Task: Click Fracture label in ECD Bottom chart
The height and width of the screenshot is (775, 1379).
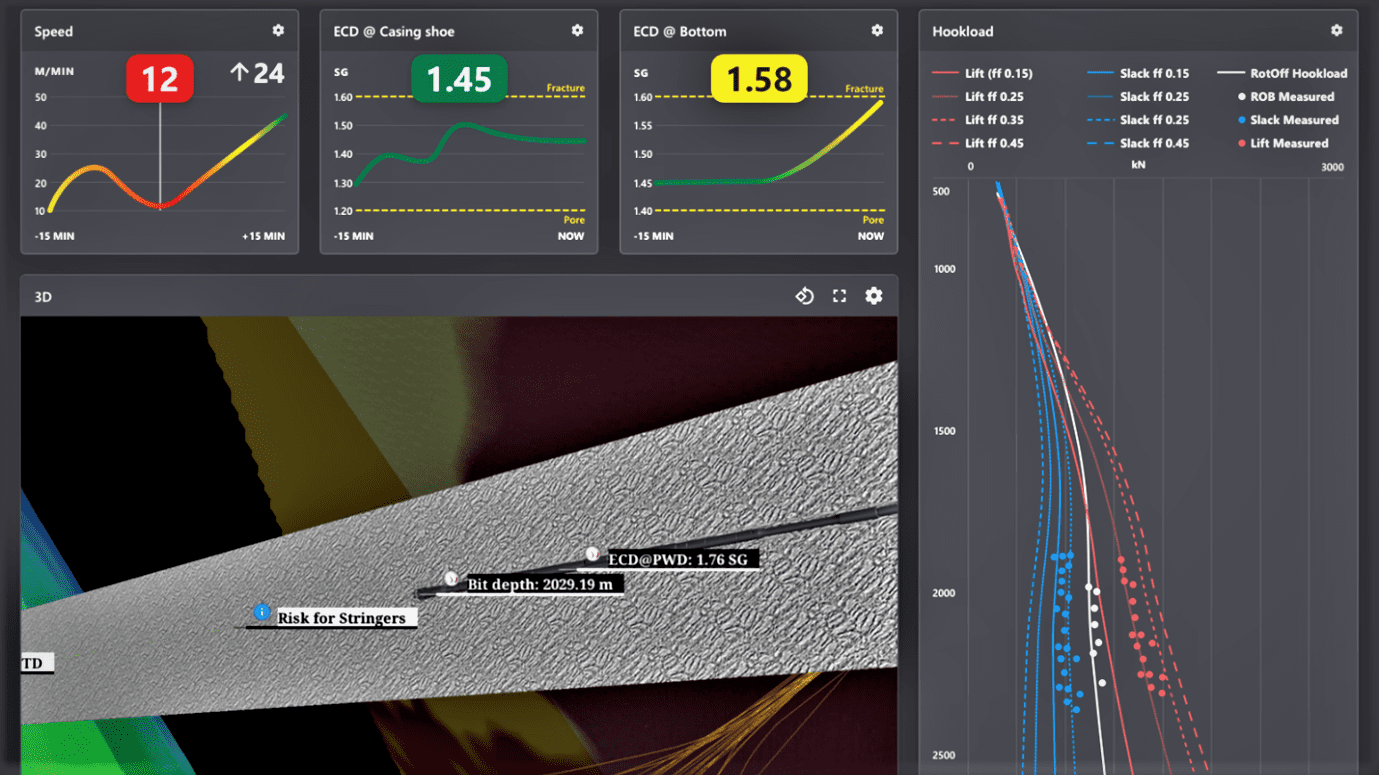Action: click(x=865, y=88)
